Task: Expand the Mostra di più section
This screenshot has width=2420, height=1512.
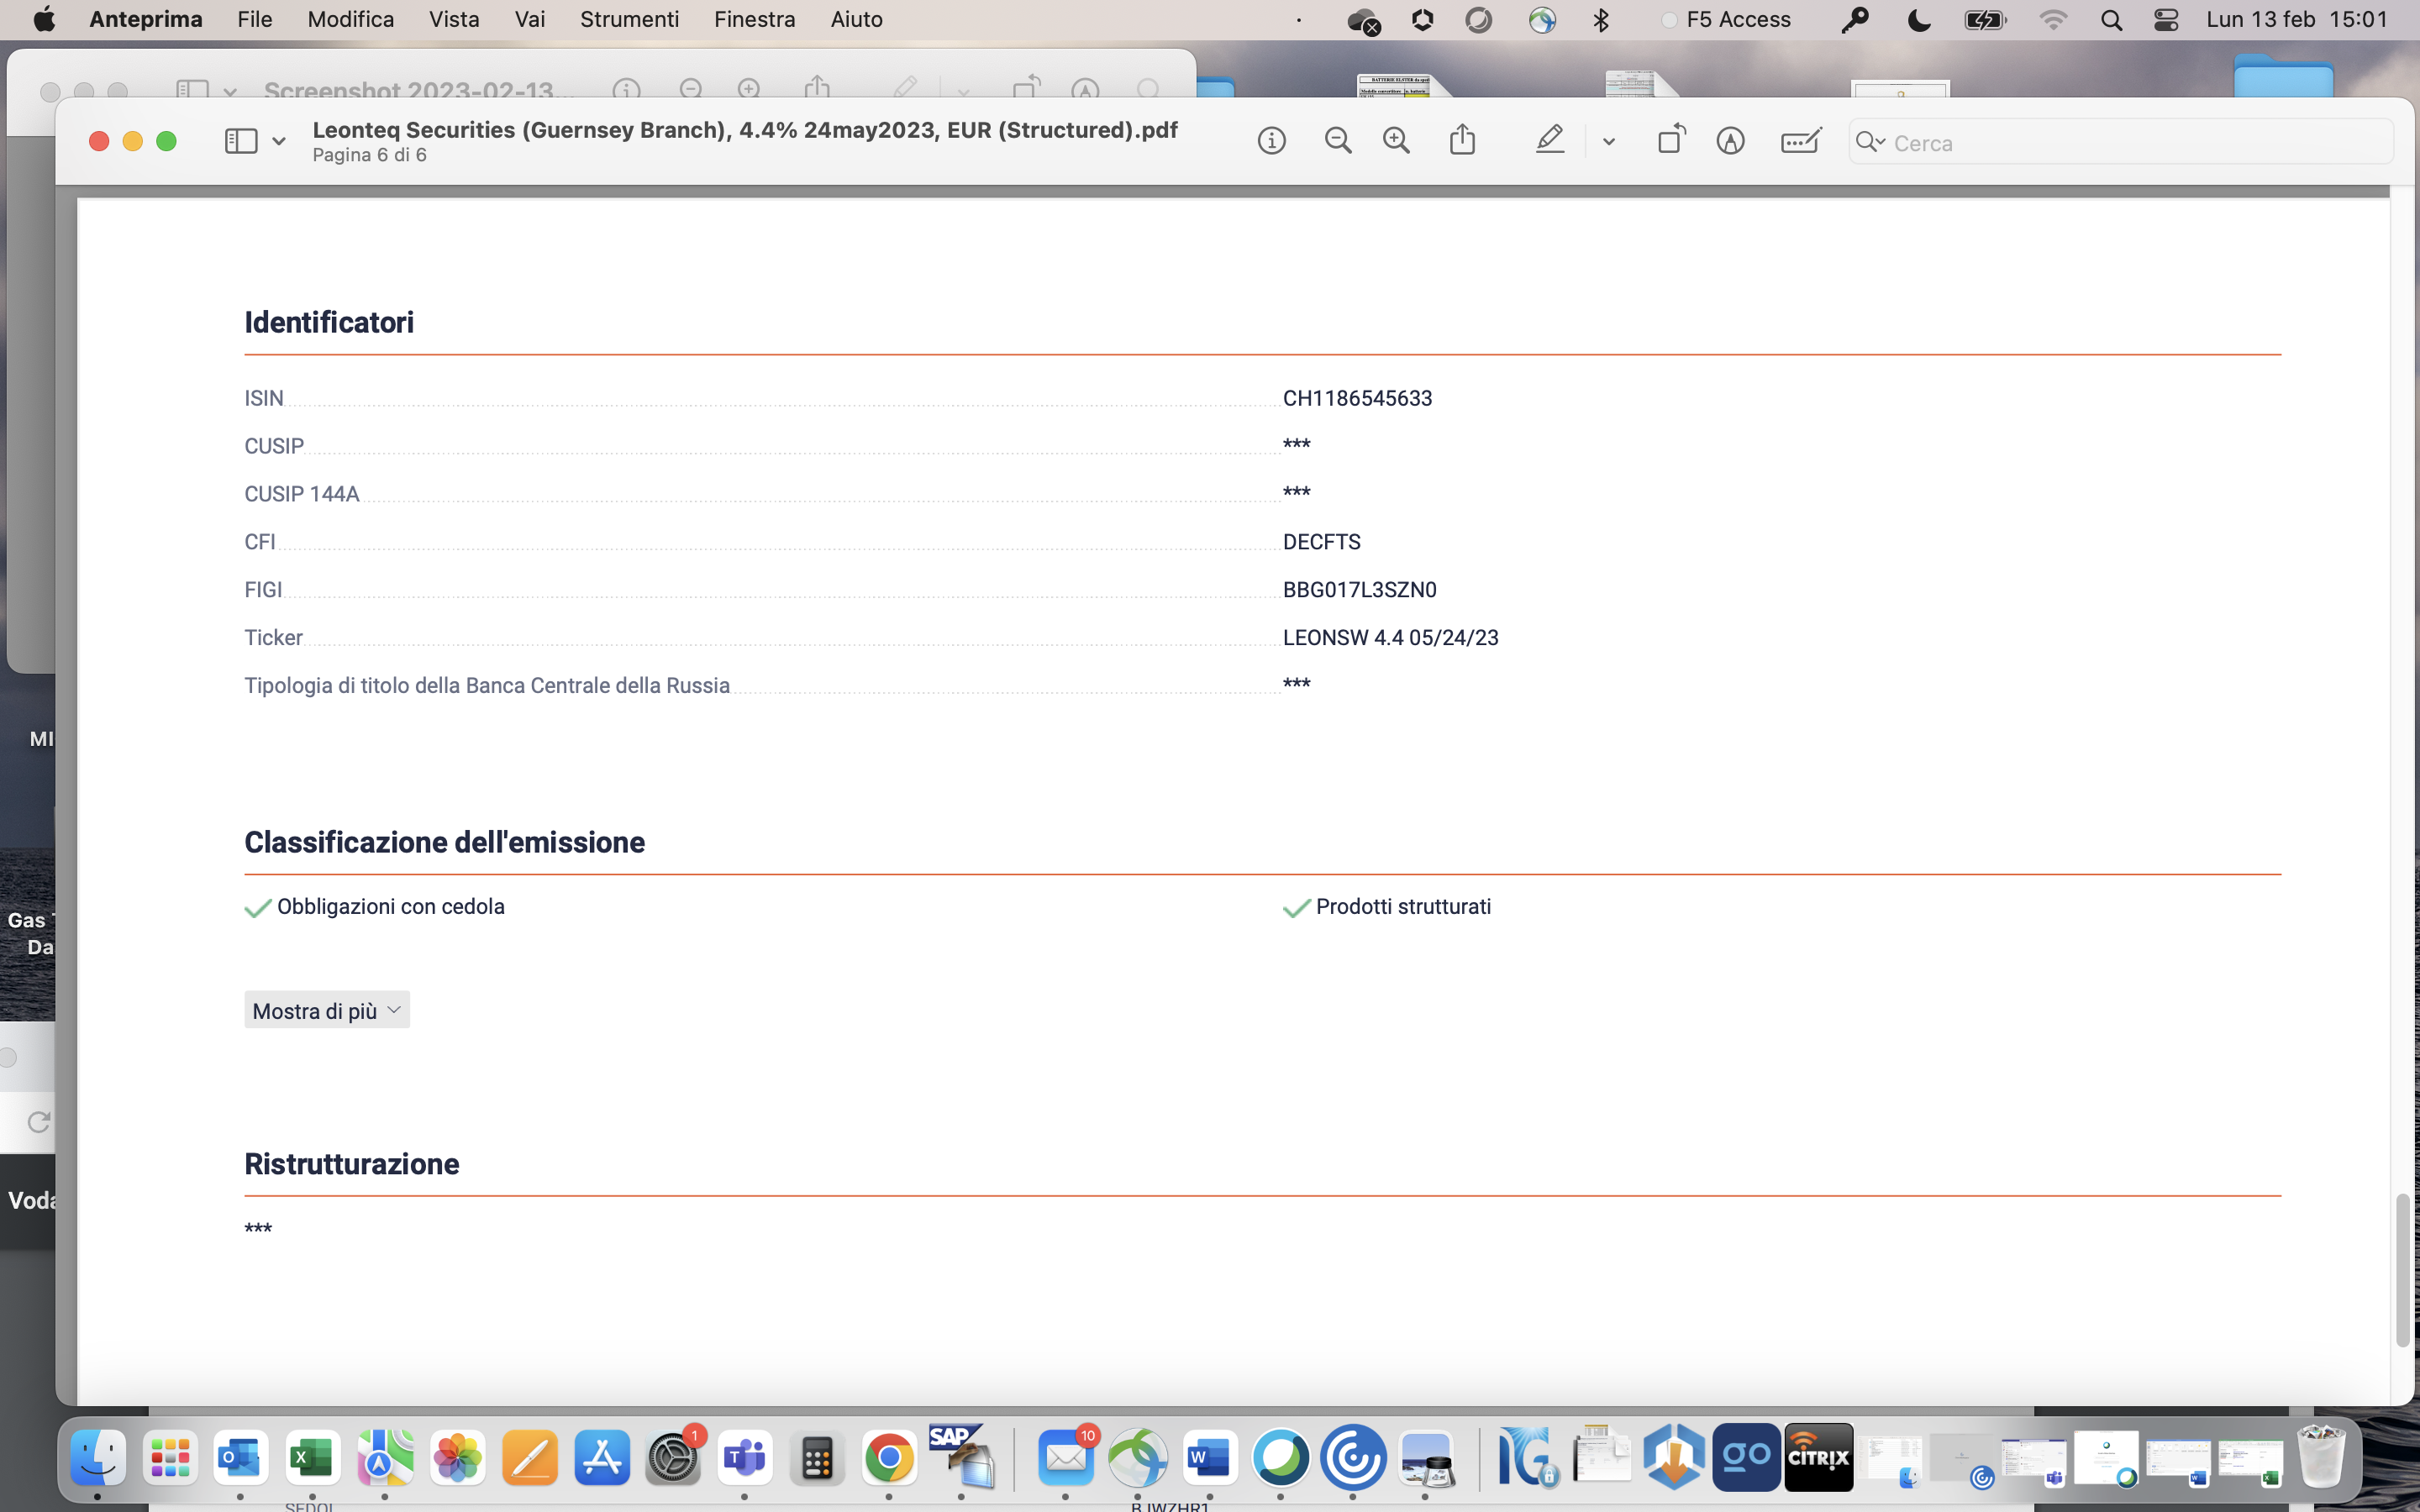Action: point(327,1010)
